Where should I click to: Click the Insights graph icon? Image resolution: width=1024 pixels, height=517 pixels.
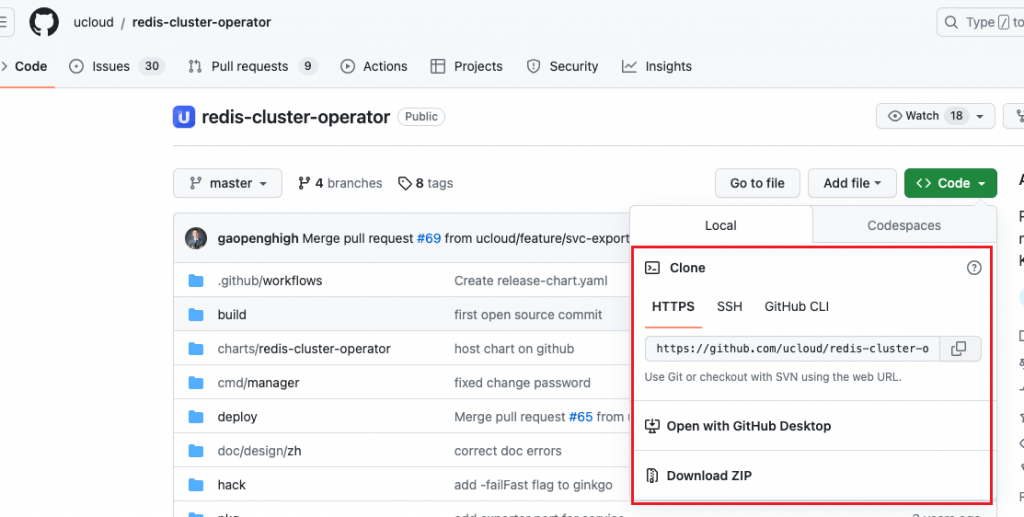pos(629,67)
